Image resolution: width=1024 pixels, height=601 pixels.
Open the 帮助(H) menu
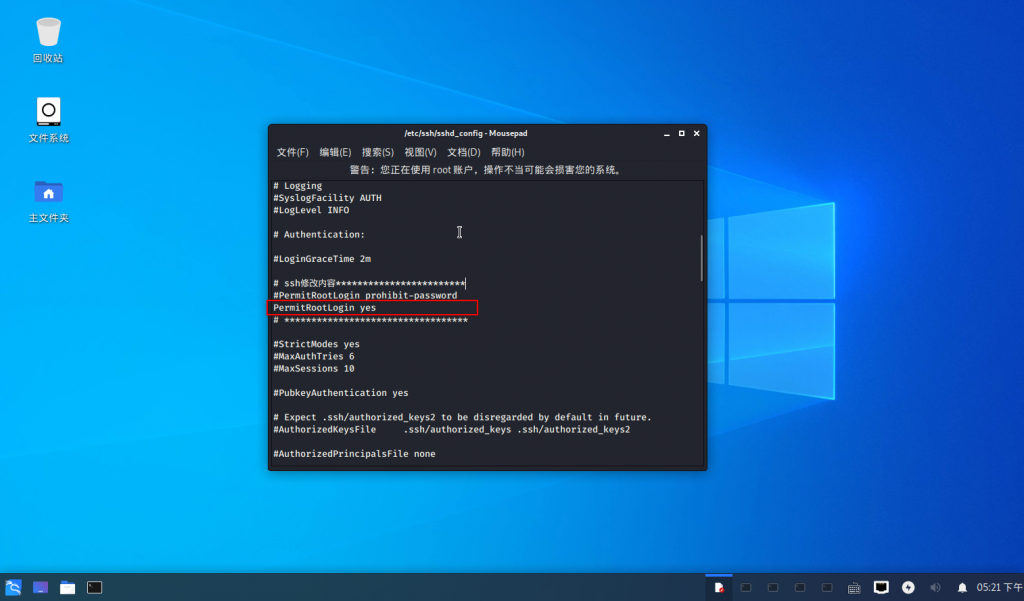[507, 152]
